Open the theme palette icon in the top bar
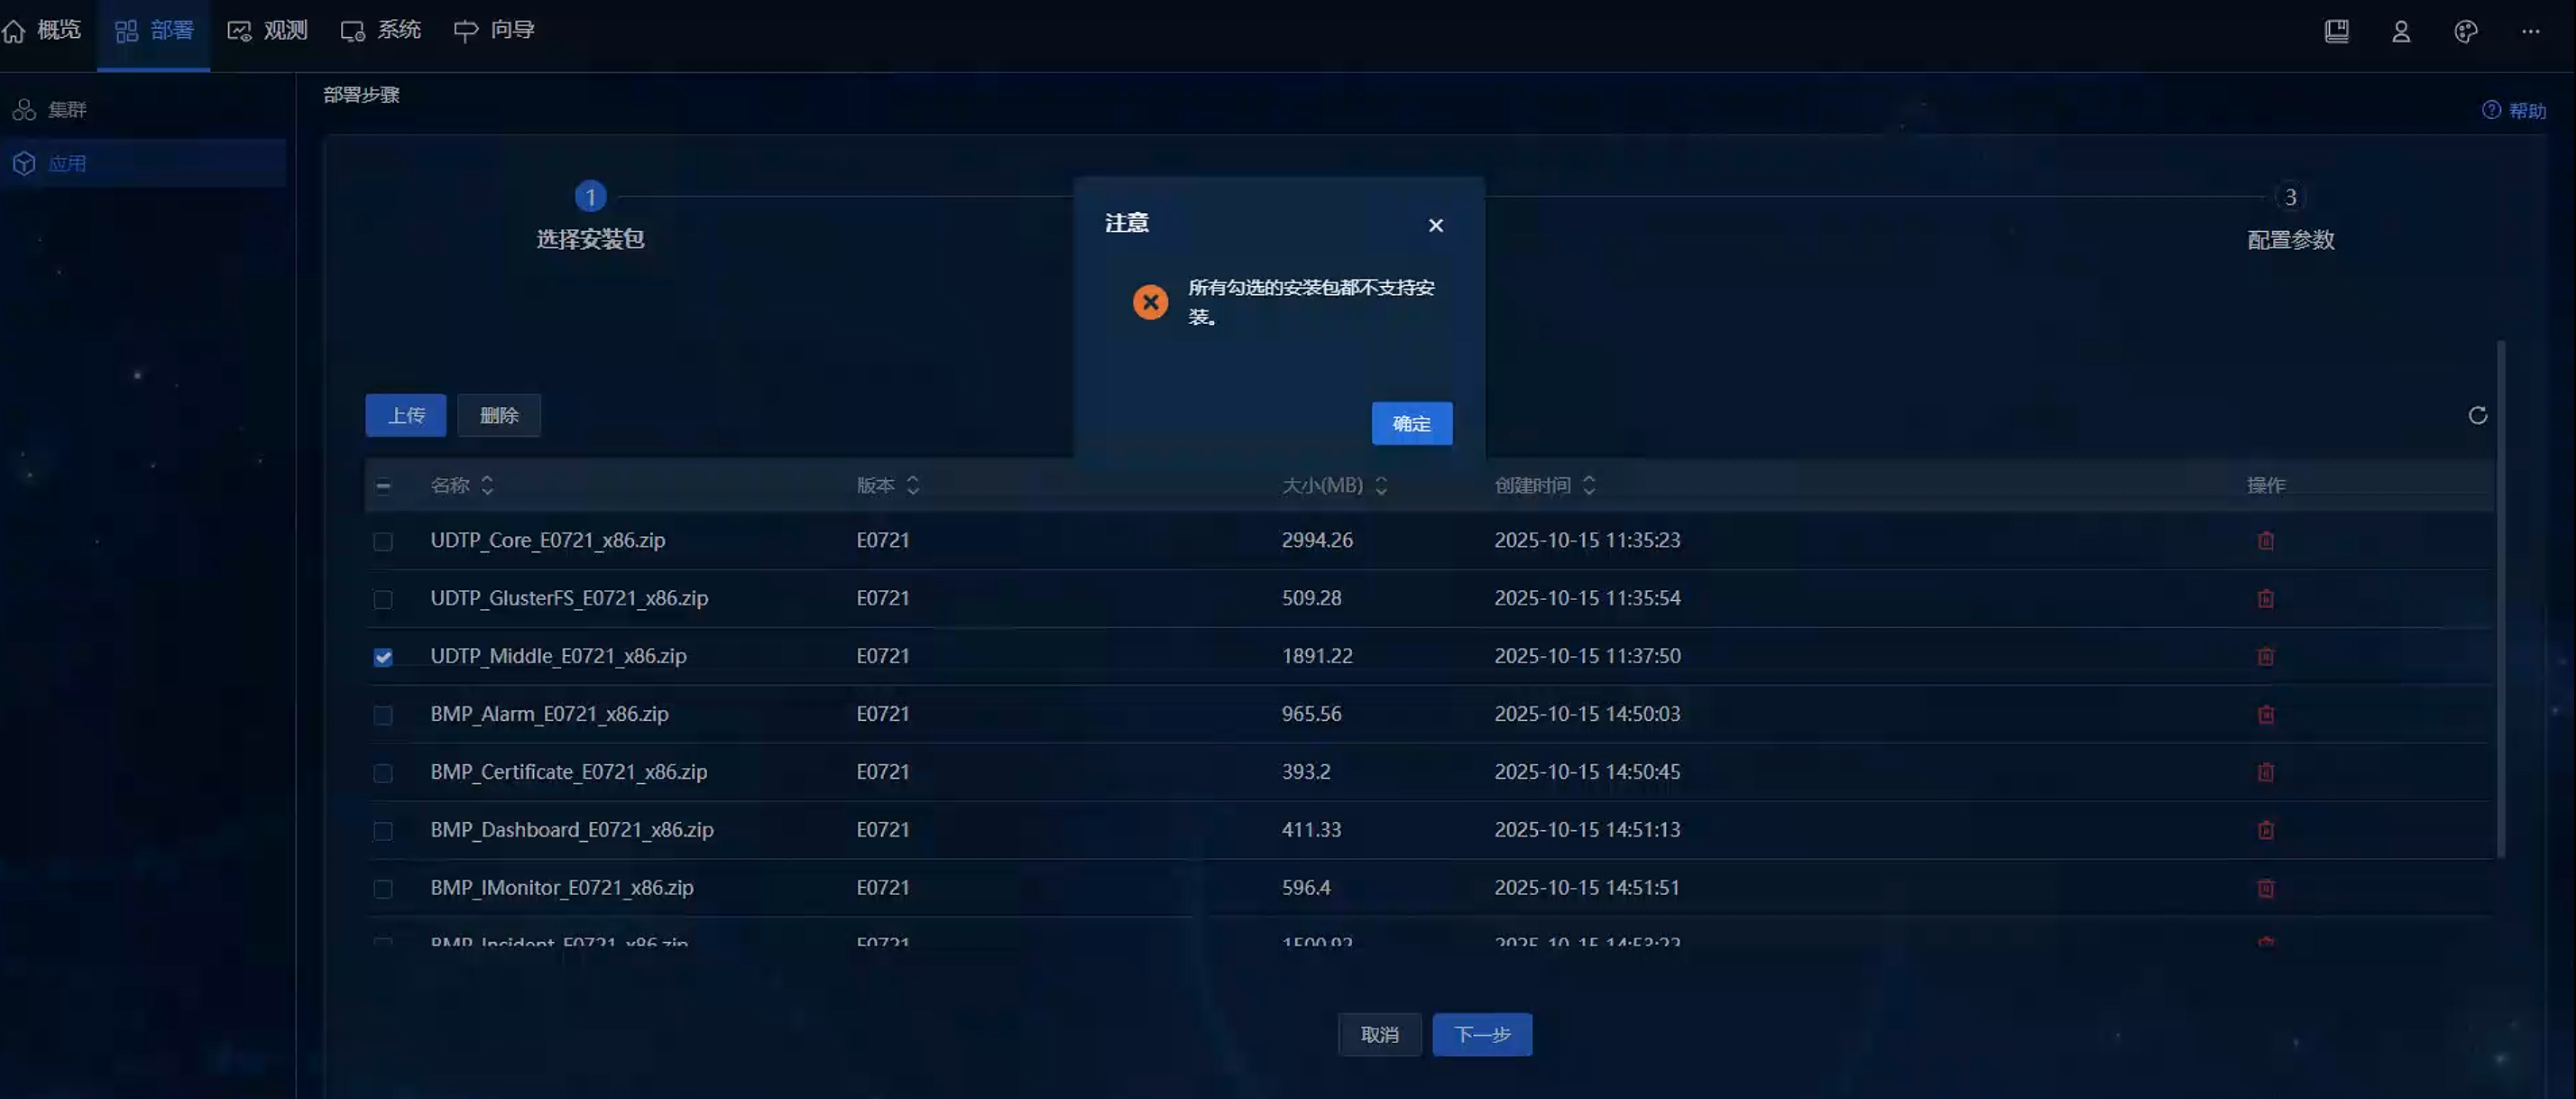The height and width of the screenshot is (1099, 2576). (x=2465, y=32)
